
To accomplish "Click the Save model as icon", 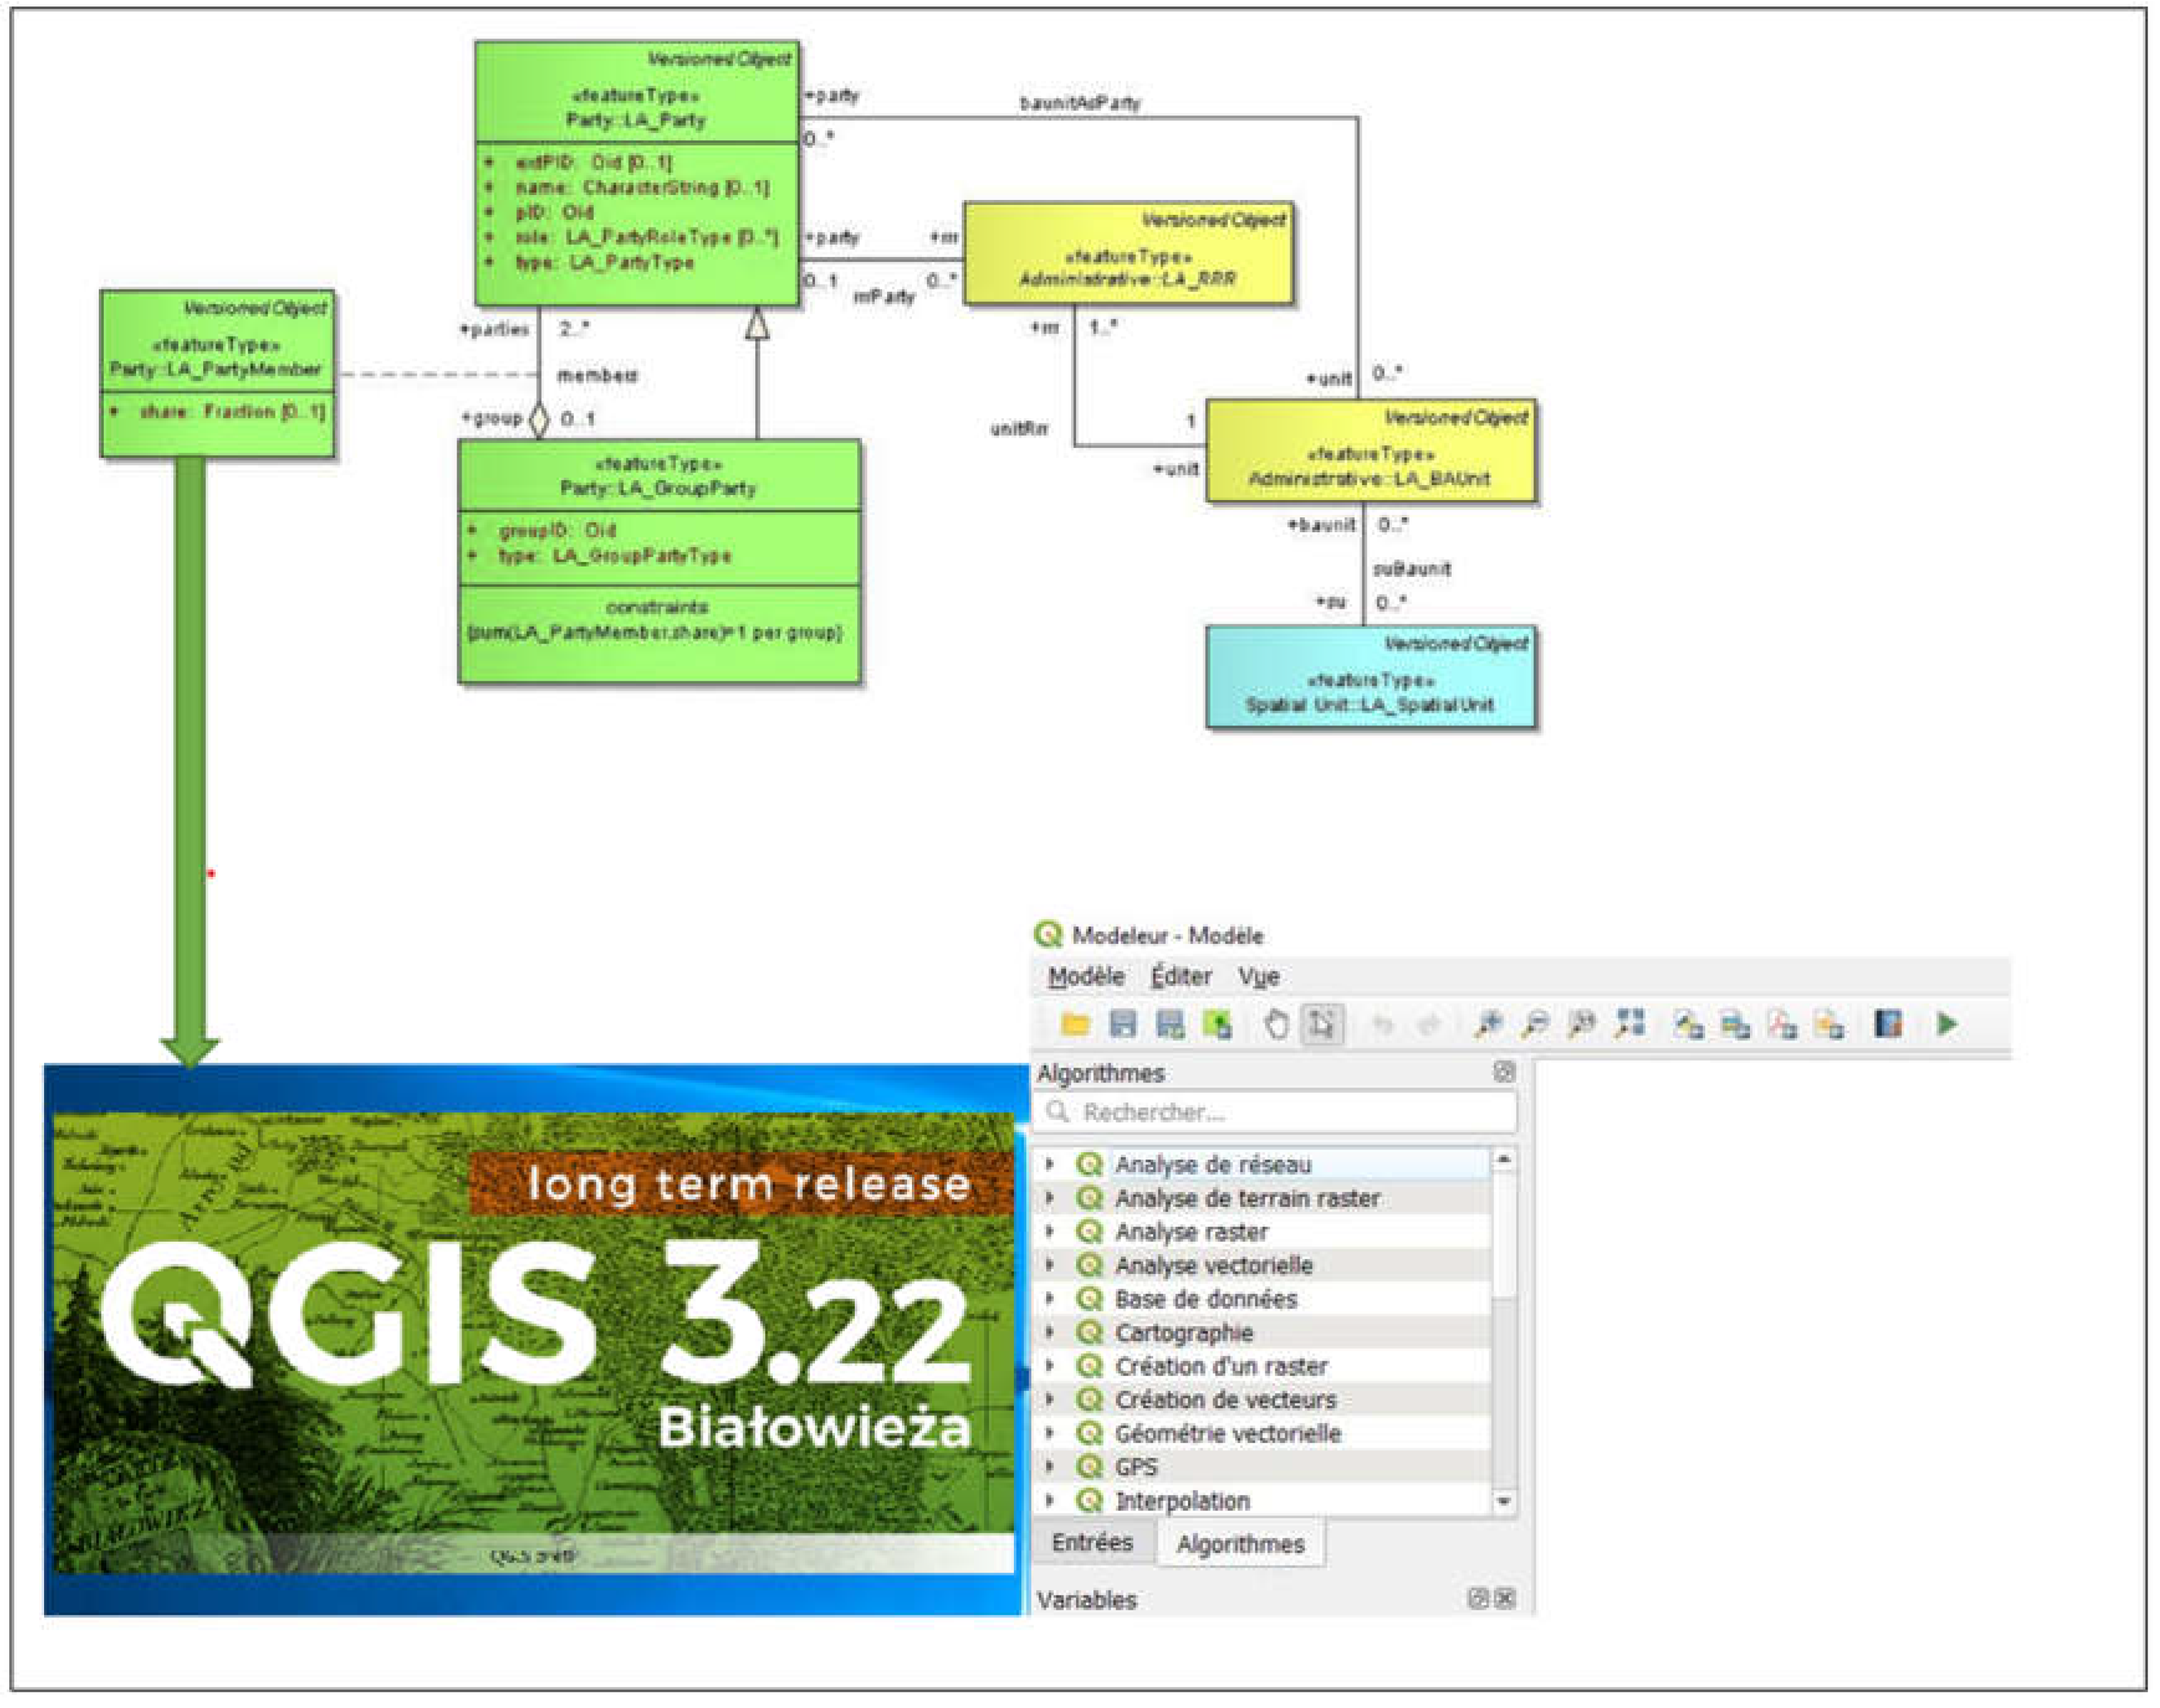I will [x=1169, y=1024].
